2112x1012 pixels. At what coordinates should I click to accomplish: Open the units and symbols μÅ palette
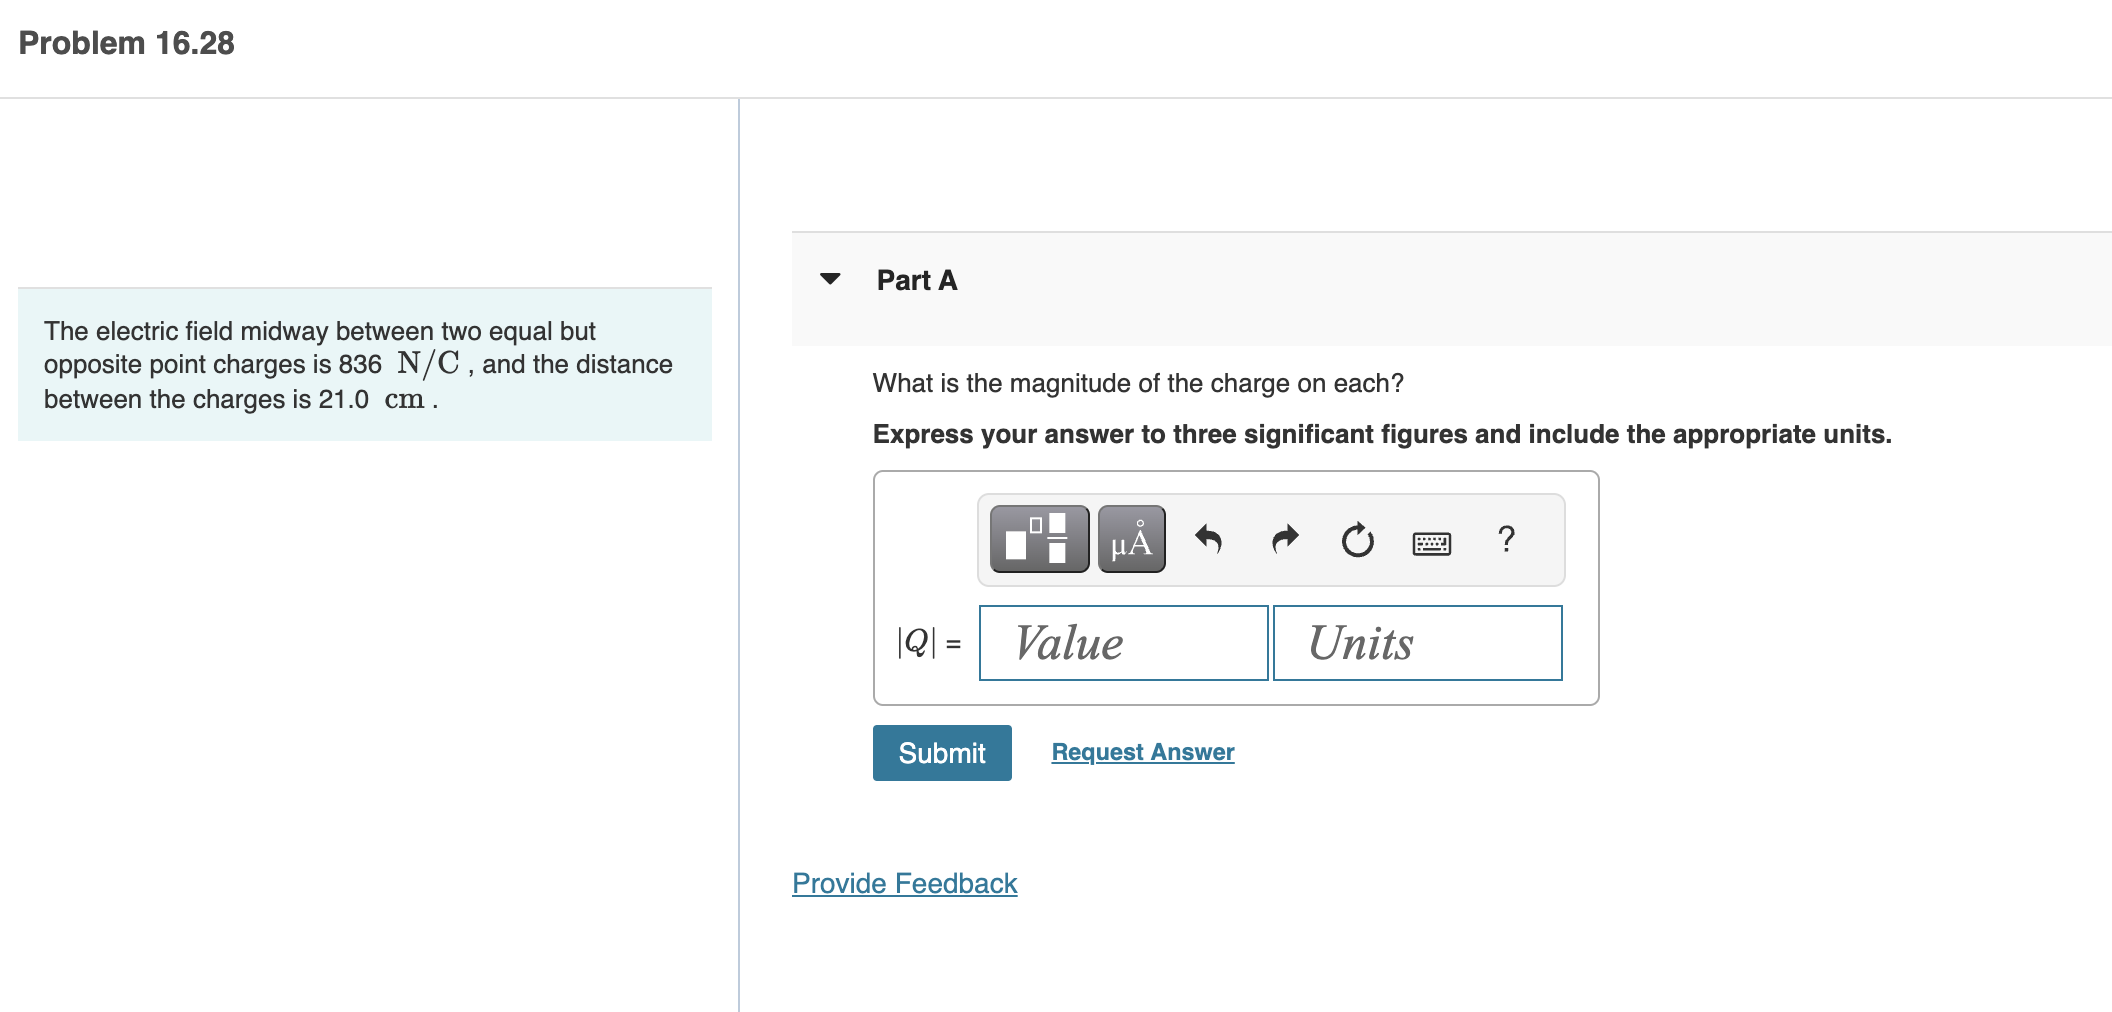pos(1131,539)
